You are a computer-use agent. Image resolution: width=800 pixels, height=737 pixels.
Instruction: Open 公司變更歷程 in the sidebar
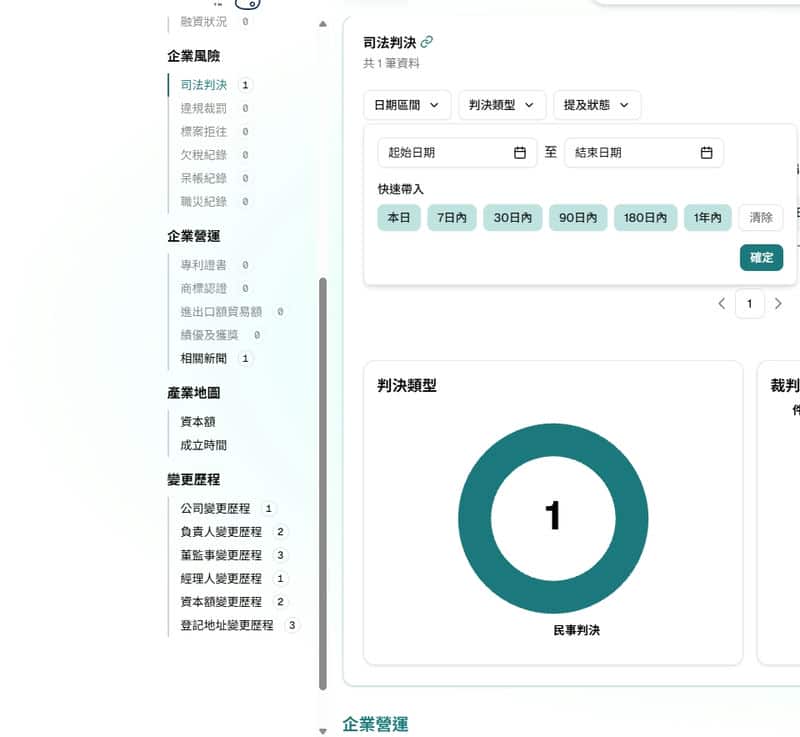[215, 508]
